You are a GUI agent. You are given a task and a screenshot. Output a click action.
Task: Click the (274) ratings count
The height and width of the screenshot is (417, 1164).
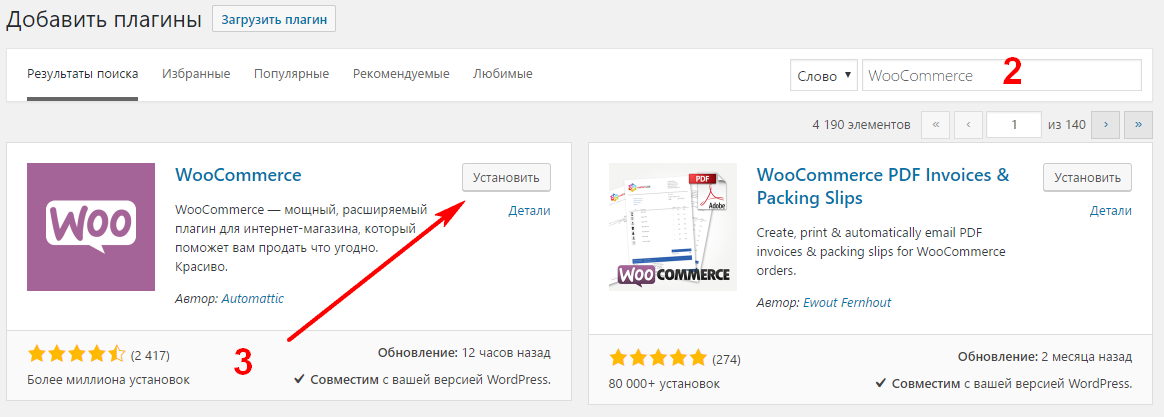726,360
